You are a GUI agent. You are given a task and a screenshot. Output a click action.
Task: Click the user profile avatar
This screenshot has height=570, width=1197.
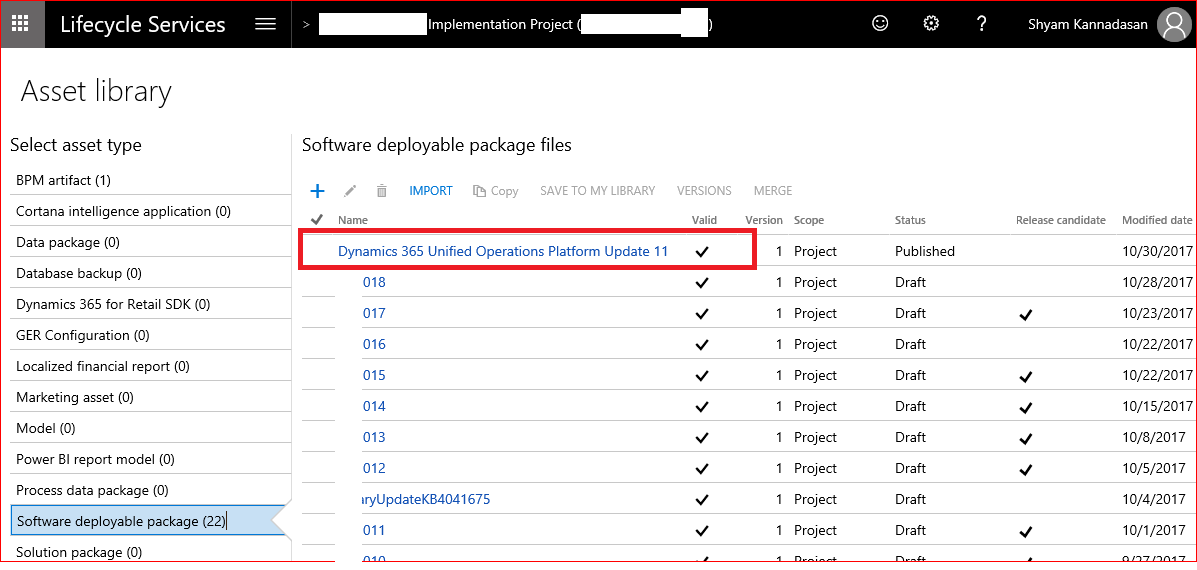pos(1174,24)
